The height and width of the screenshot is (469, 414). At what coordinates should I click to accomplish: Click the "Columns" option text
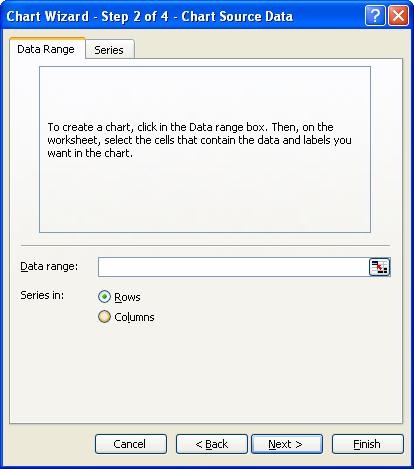[134, 317]
